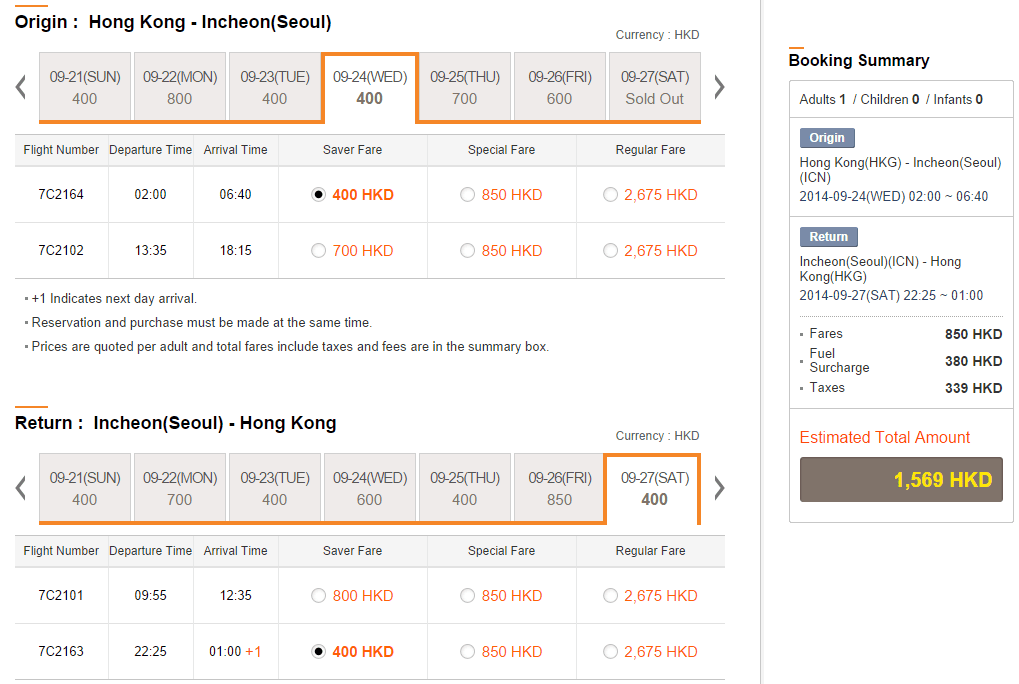Switch return date to 09-23(TUE)

[x=275, y=488]
